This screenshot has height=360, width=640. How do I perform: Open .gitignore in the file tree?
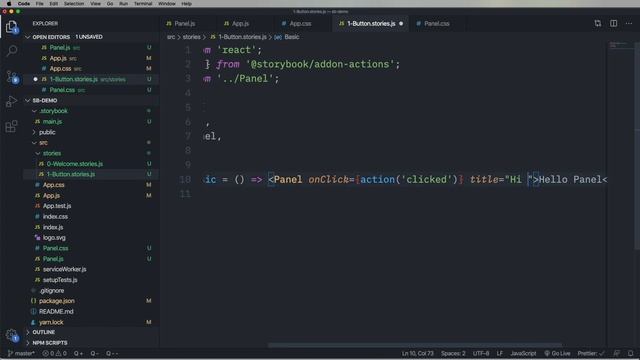click(52, 291)
